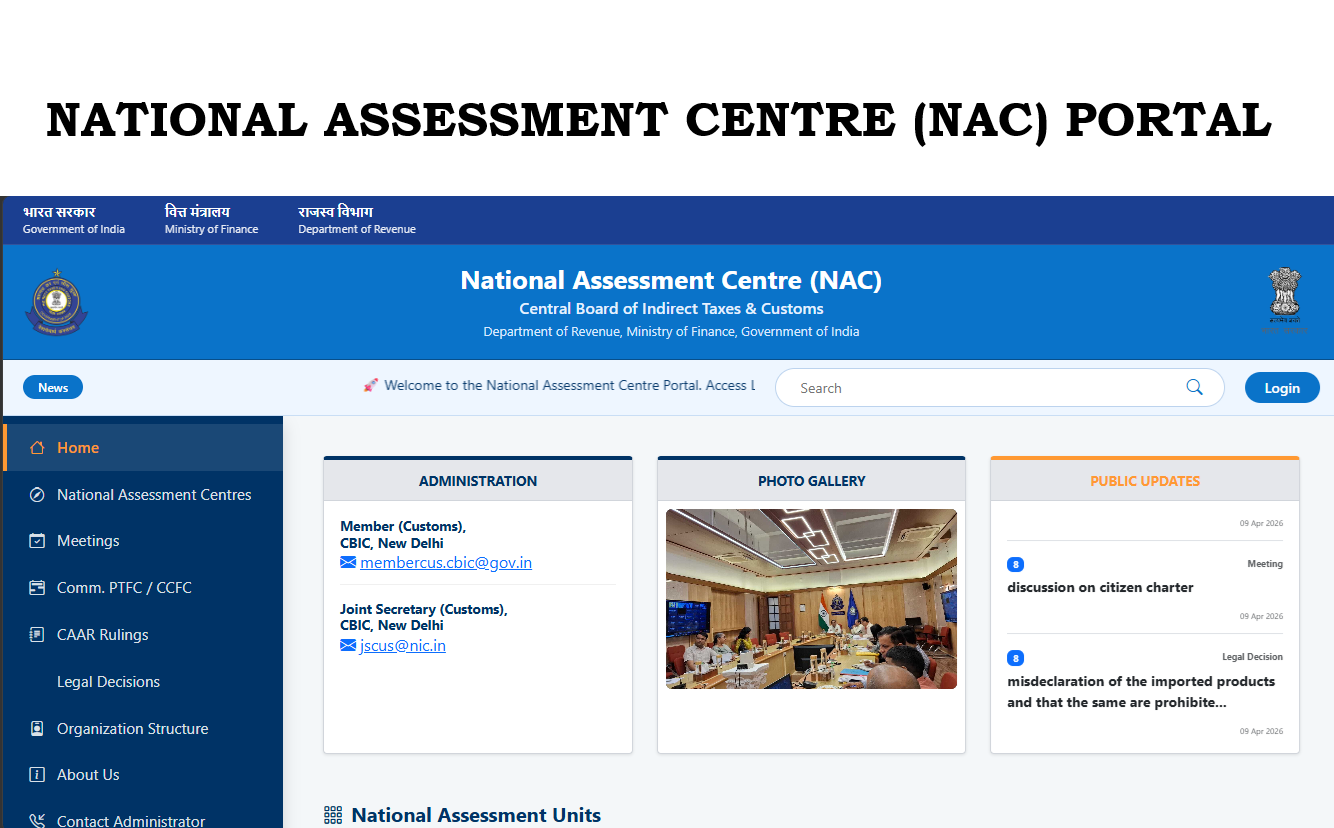Click the calendar icon beside Meetings
The height and width of the screenshot is (828, 1334).
click(x=37, y=541)
